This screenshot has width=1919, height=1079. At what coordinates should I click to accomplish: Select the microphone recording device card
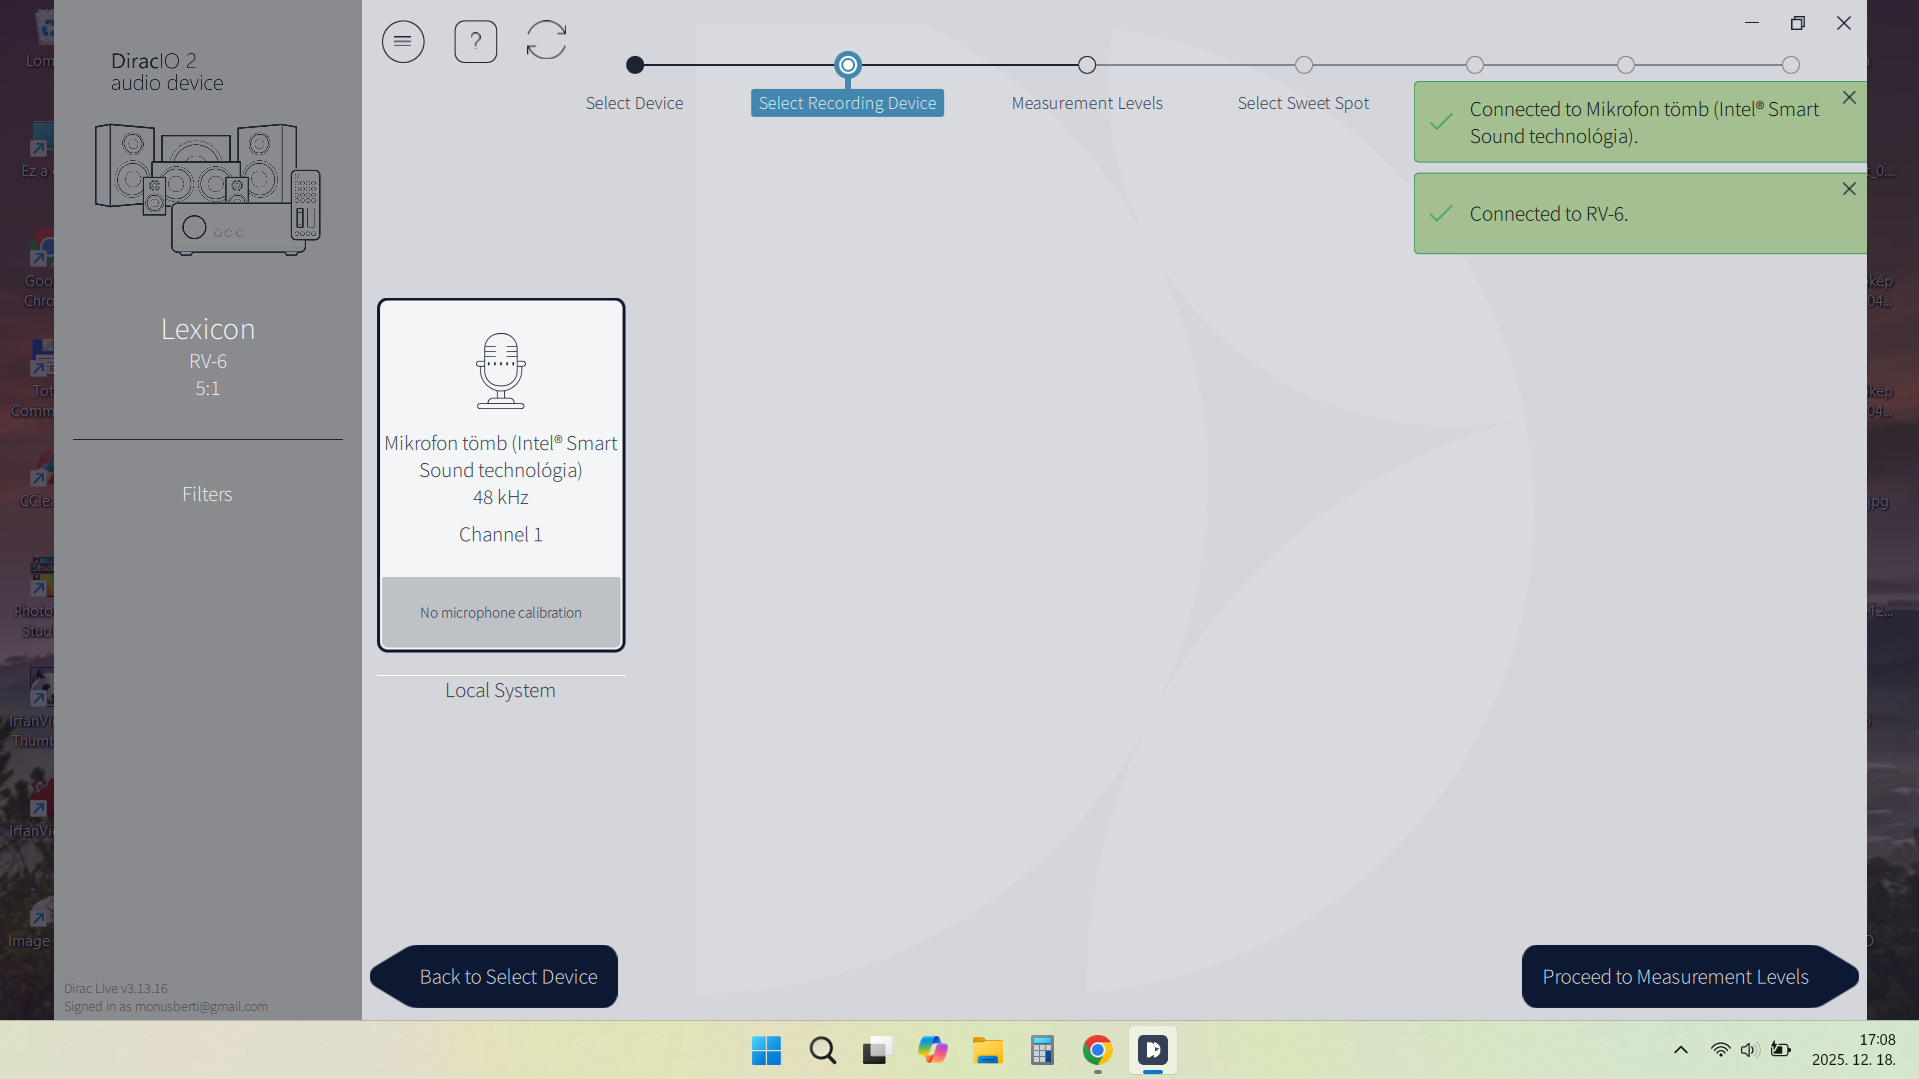(x=500, y=440)
